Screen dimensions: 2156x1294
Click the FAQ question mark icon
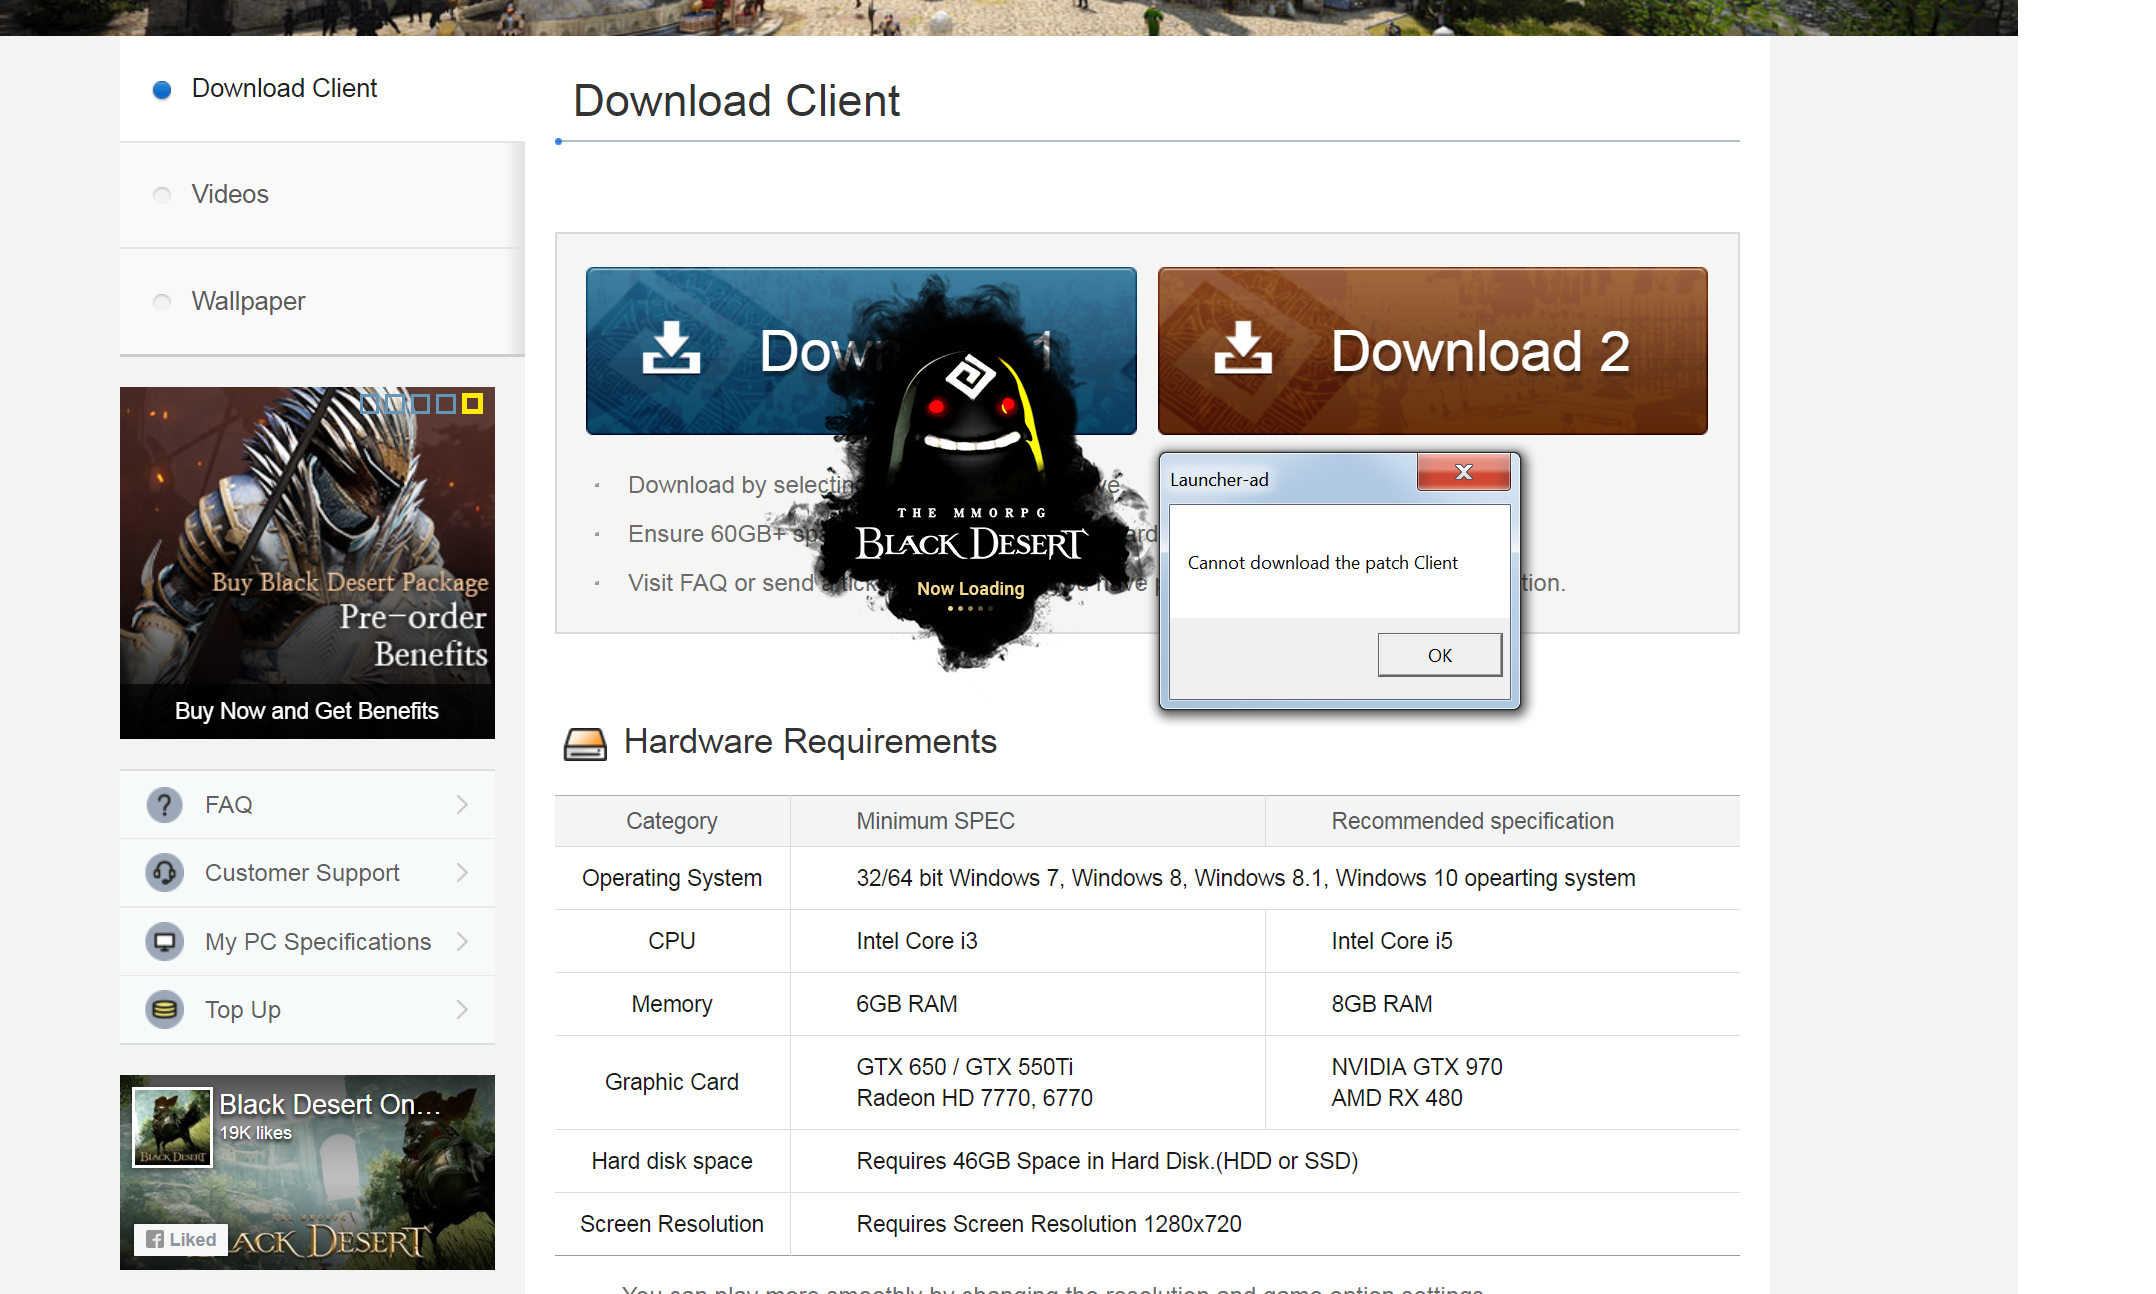click(x=164, y=805)
